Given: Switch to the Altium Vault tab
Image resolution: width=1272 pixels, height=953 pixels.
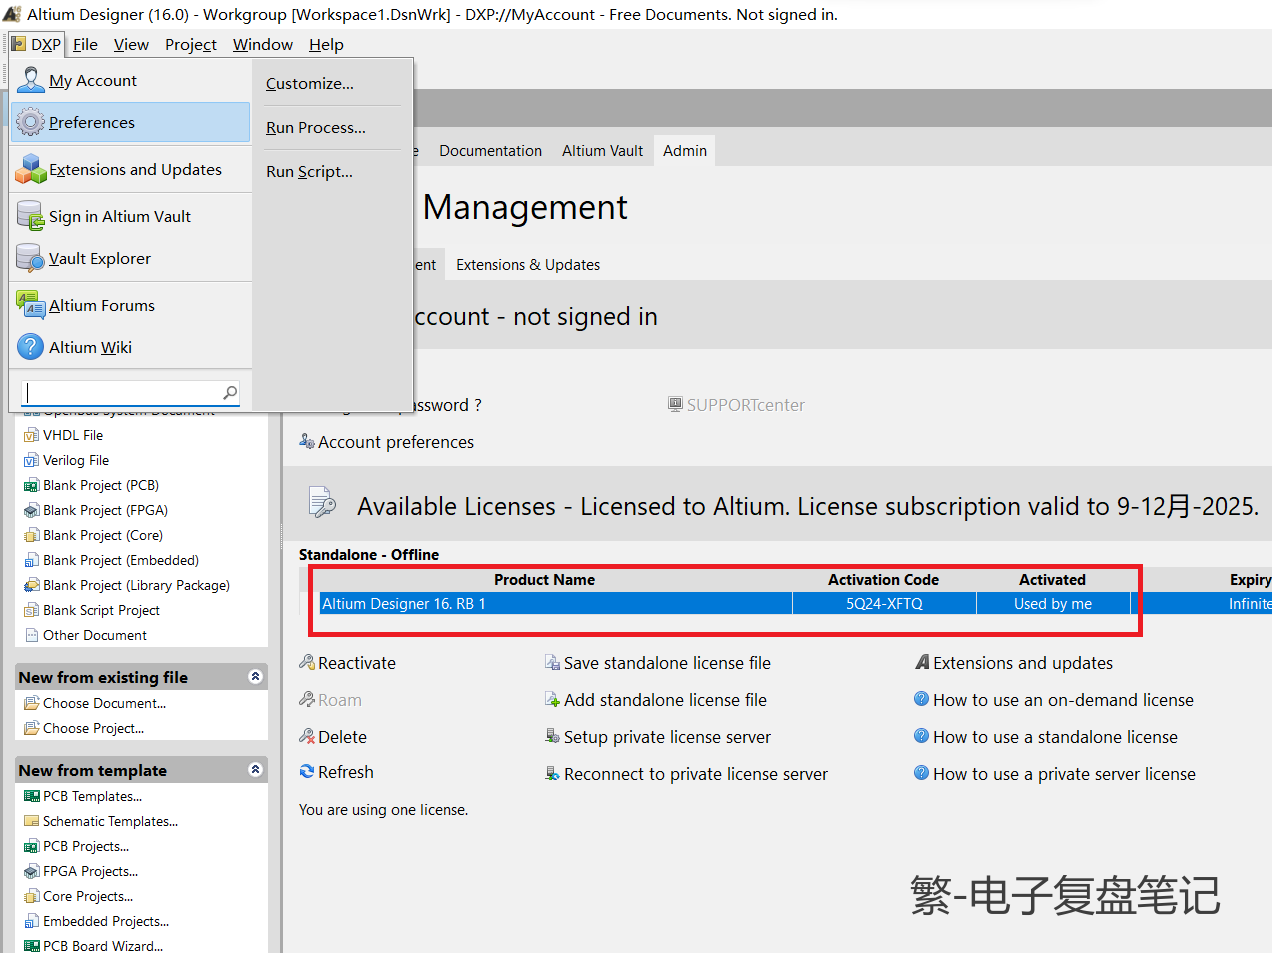Looking at the screenshot, I should (x=602, y=151).
